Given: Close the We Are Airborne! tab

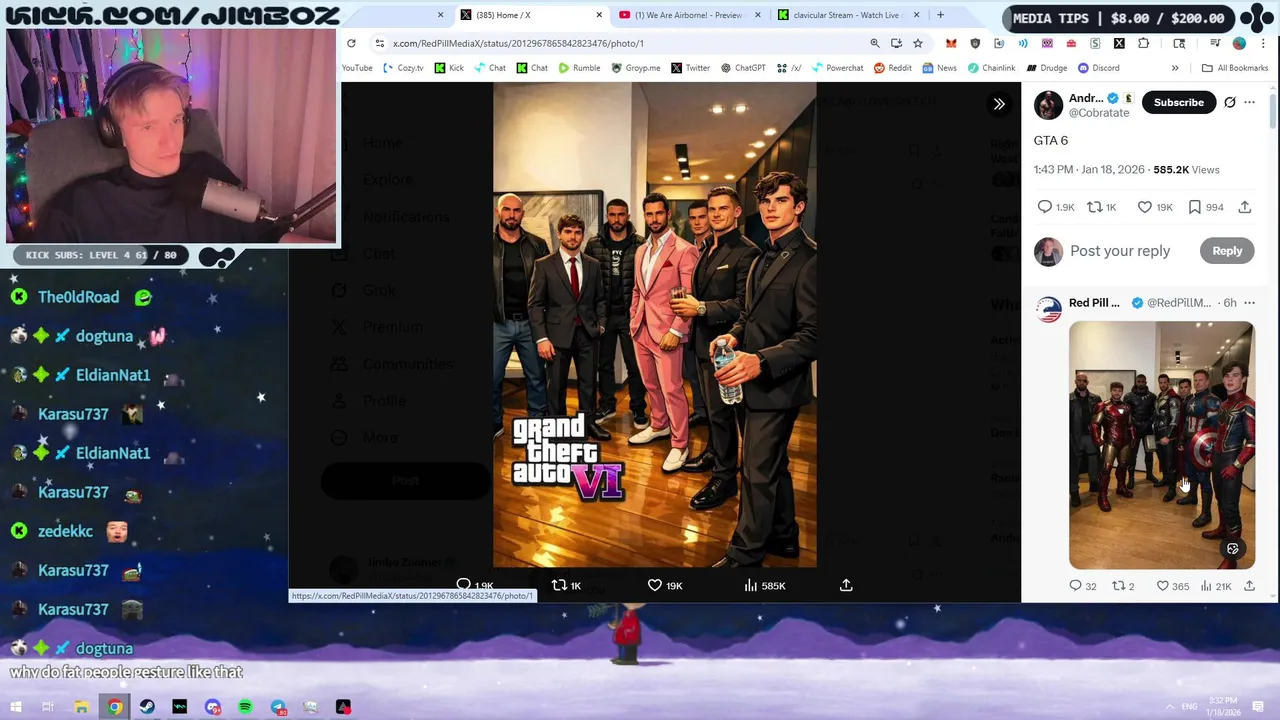Looking at the screenshot, I should (x=757, y=15).
